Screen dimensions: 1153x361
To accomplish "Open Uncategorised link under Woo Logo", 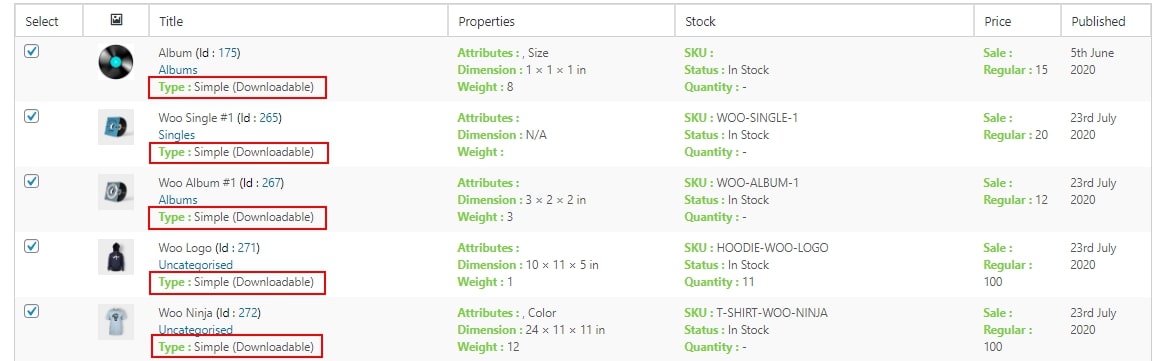I will click(196, 265).
